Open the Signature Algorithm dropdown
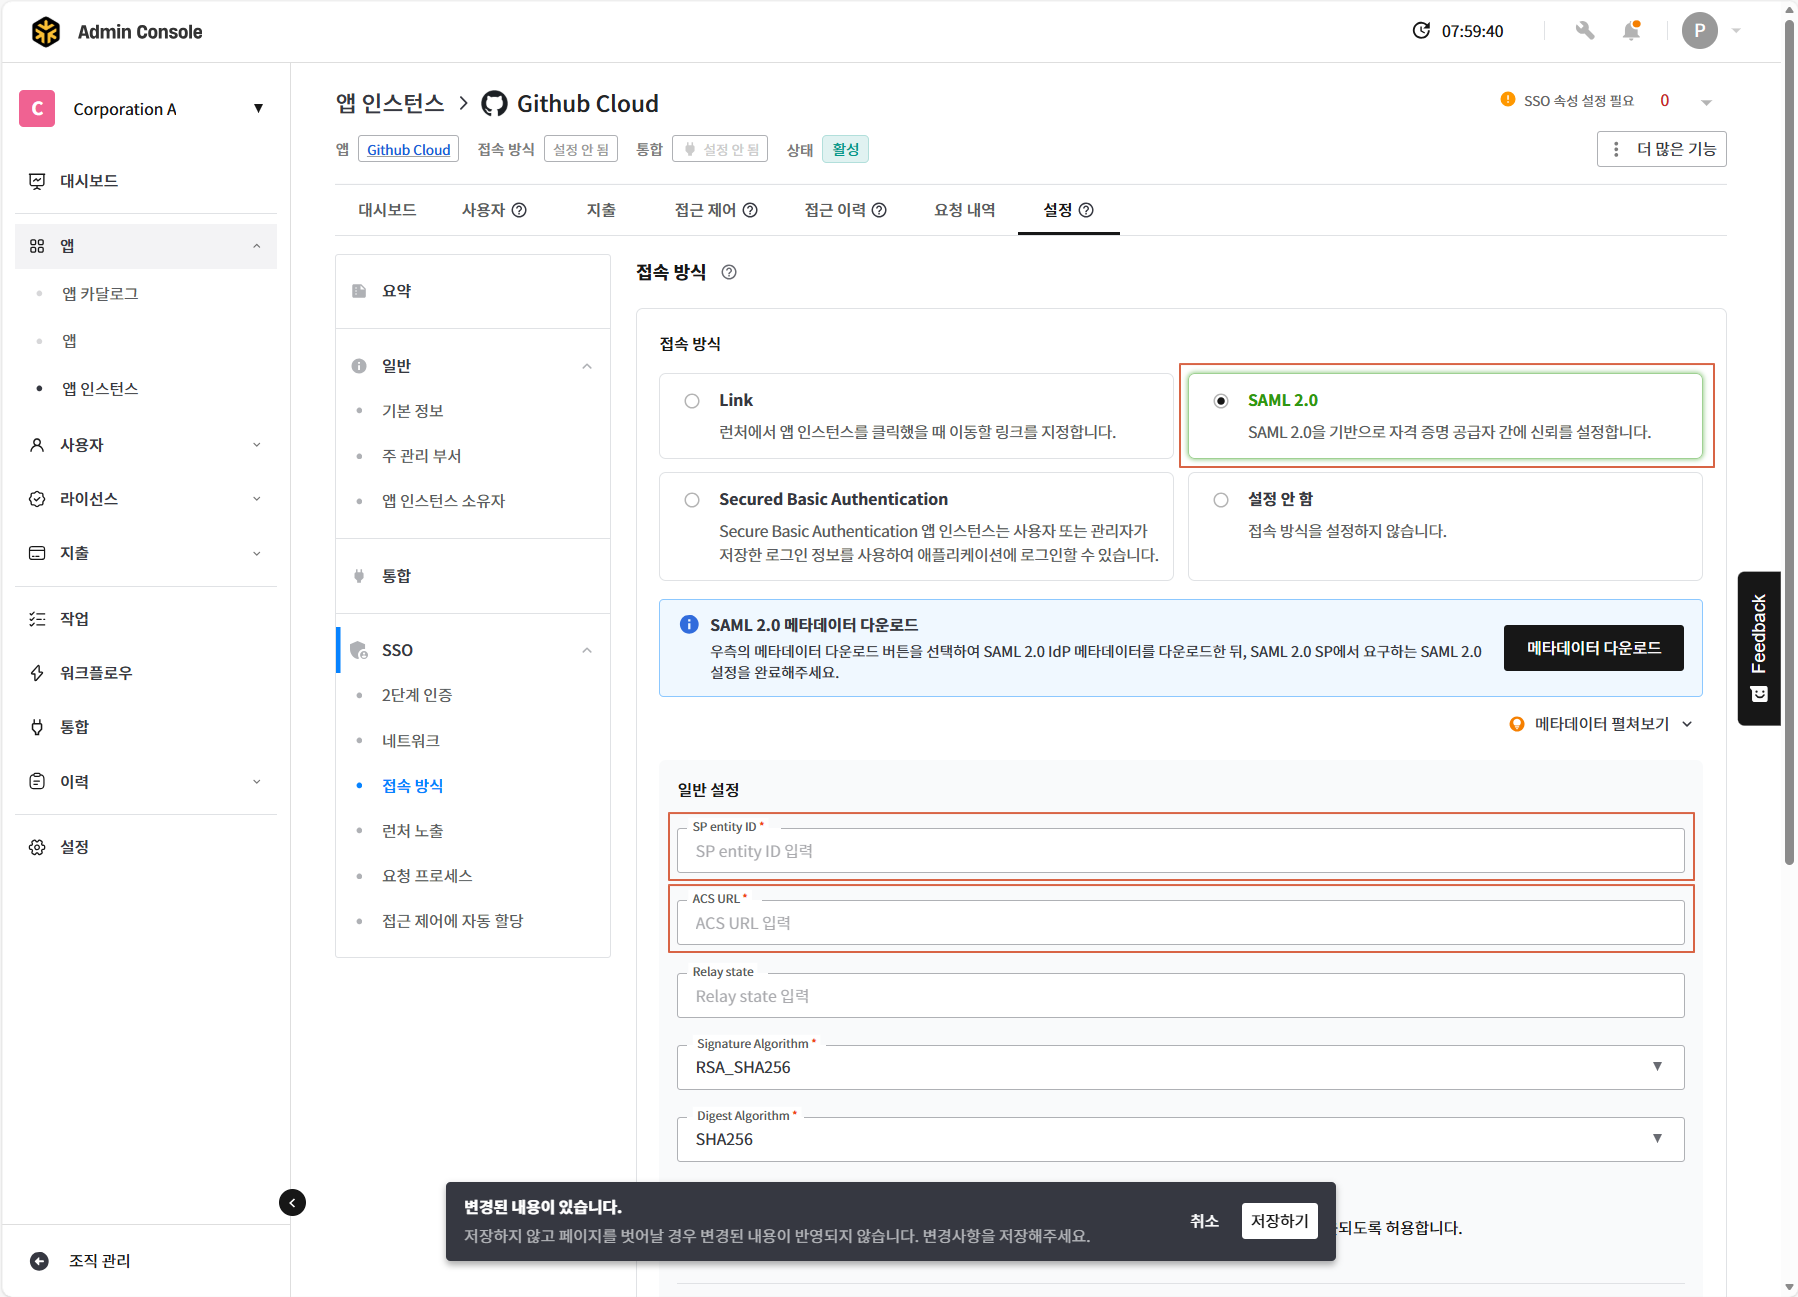 pos(1180,1067)
